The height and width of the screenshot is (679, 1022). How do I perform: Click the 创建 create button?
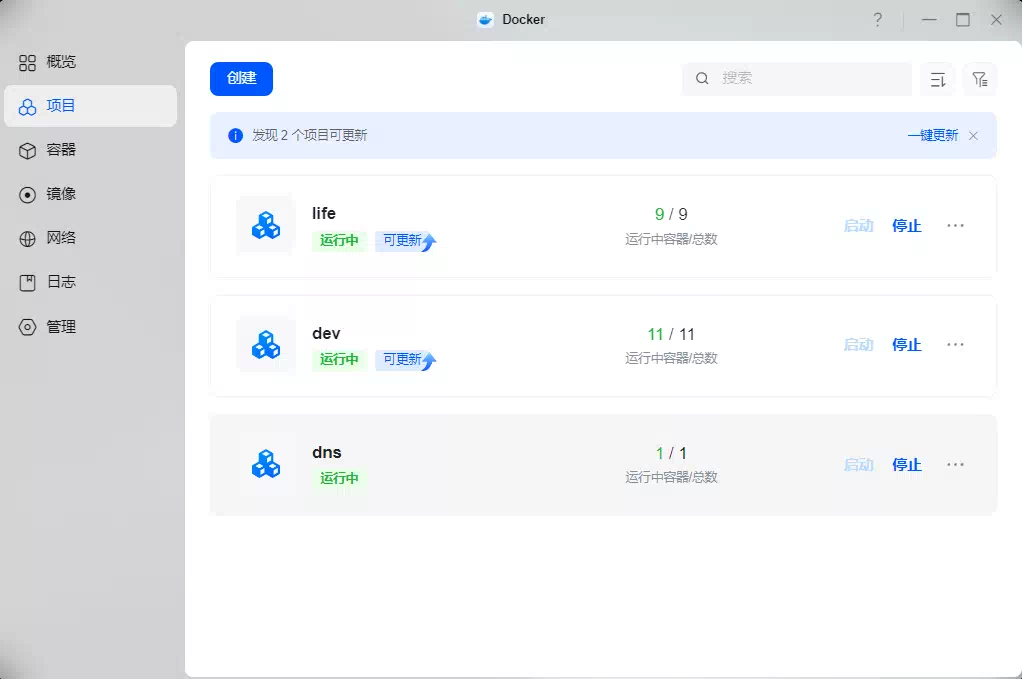pos(241,79)
